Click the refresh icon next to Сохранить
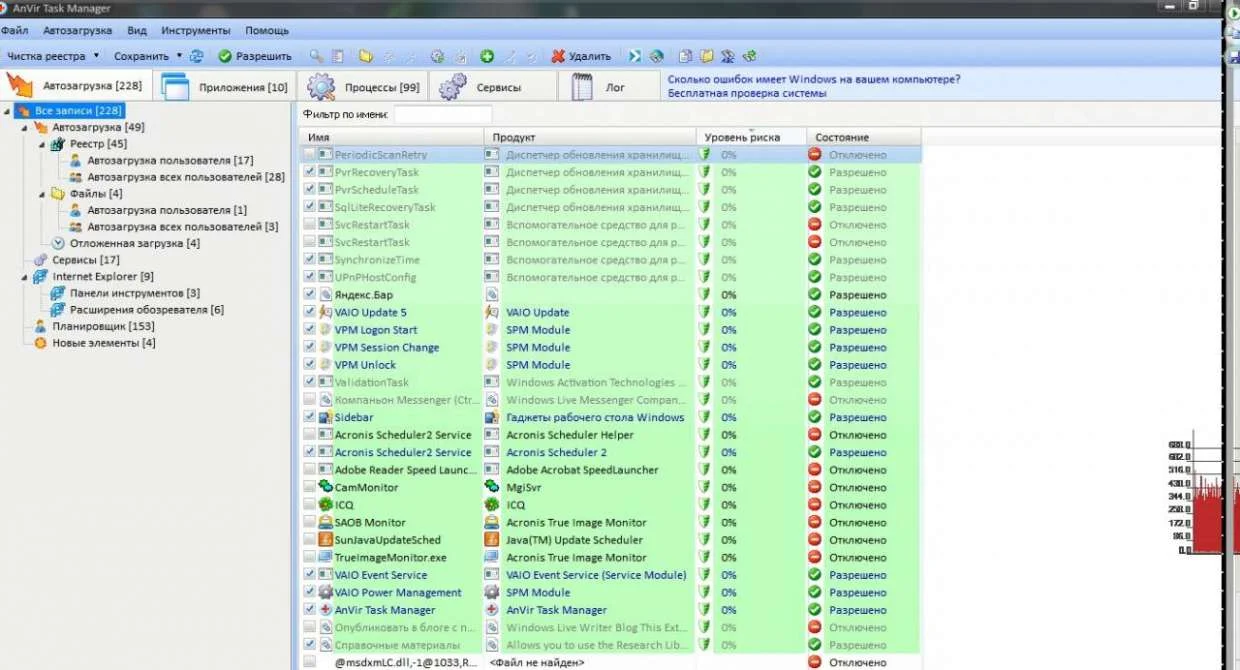The image size is (1240, 670). (197, 57)
